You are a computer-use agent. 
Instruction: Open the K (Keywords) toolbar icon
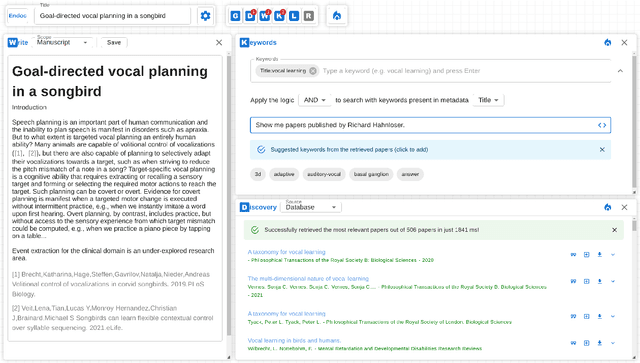[x=279, y=16]
